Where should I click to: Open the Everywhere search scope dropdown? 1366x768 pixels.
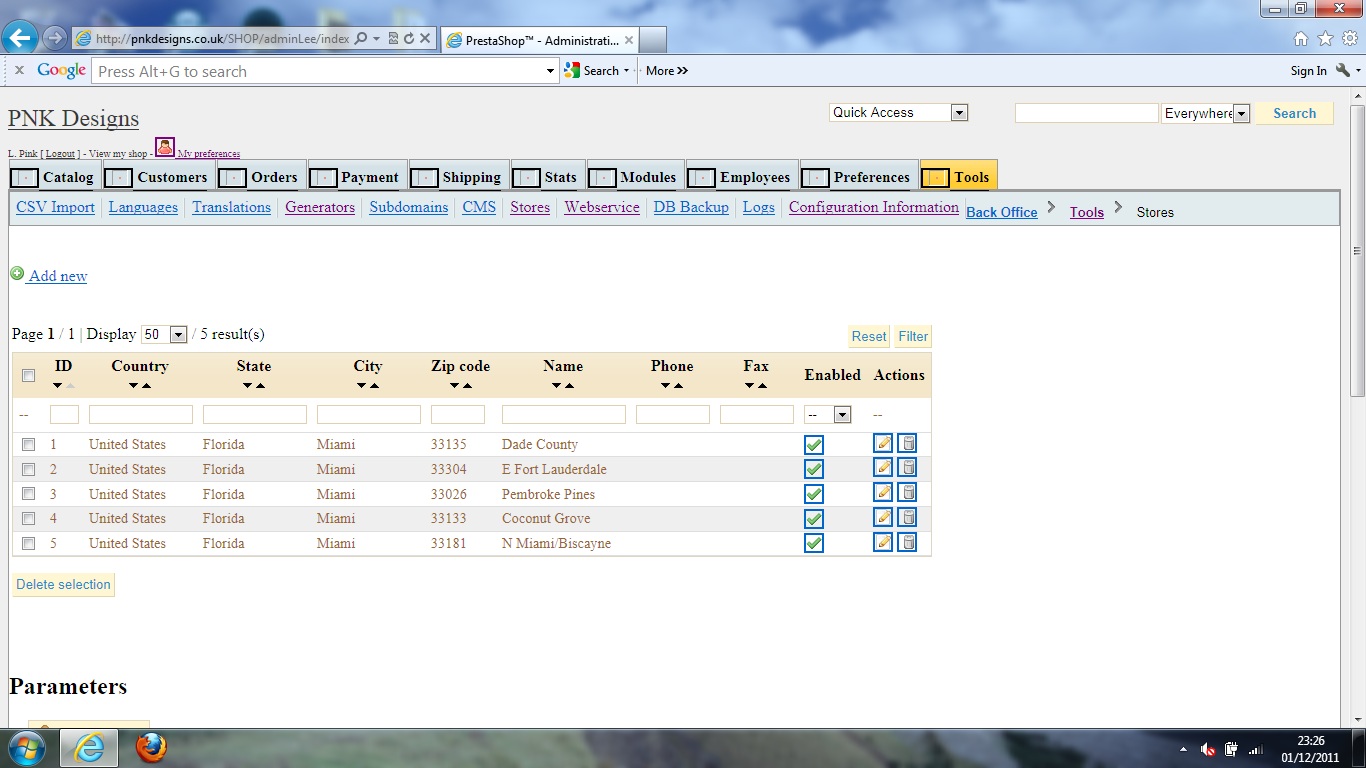point(1206,114)
